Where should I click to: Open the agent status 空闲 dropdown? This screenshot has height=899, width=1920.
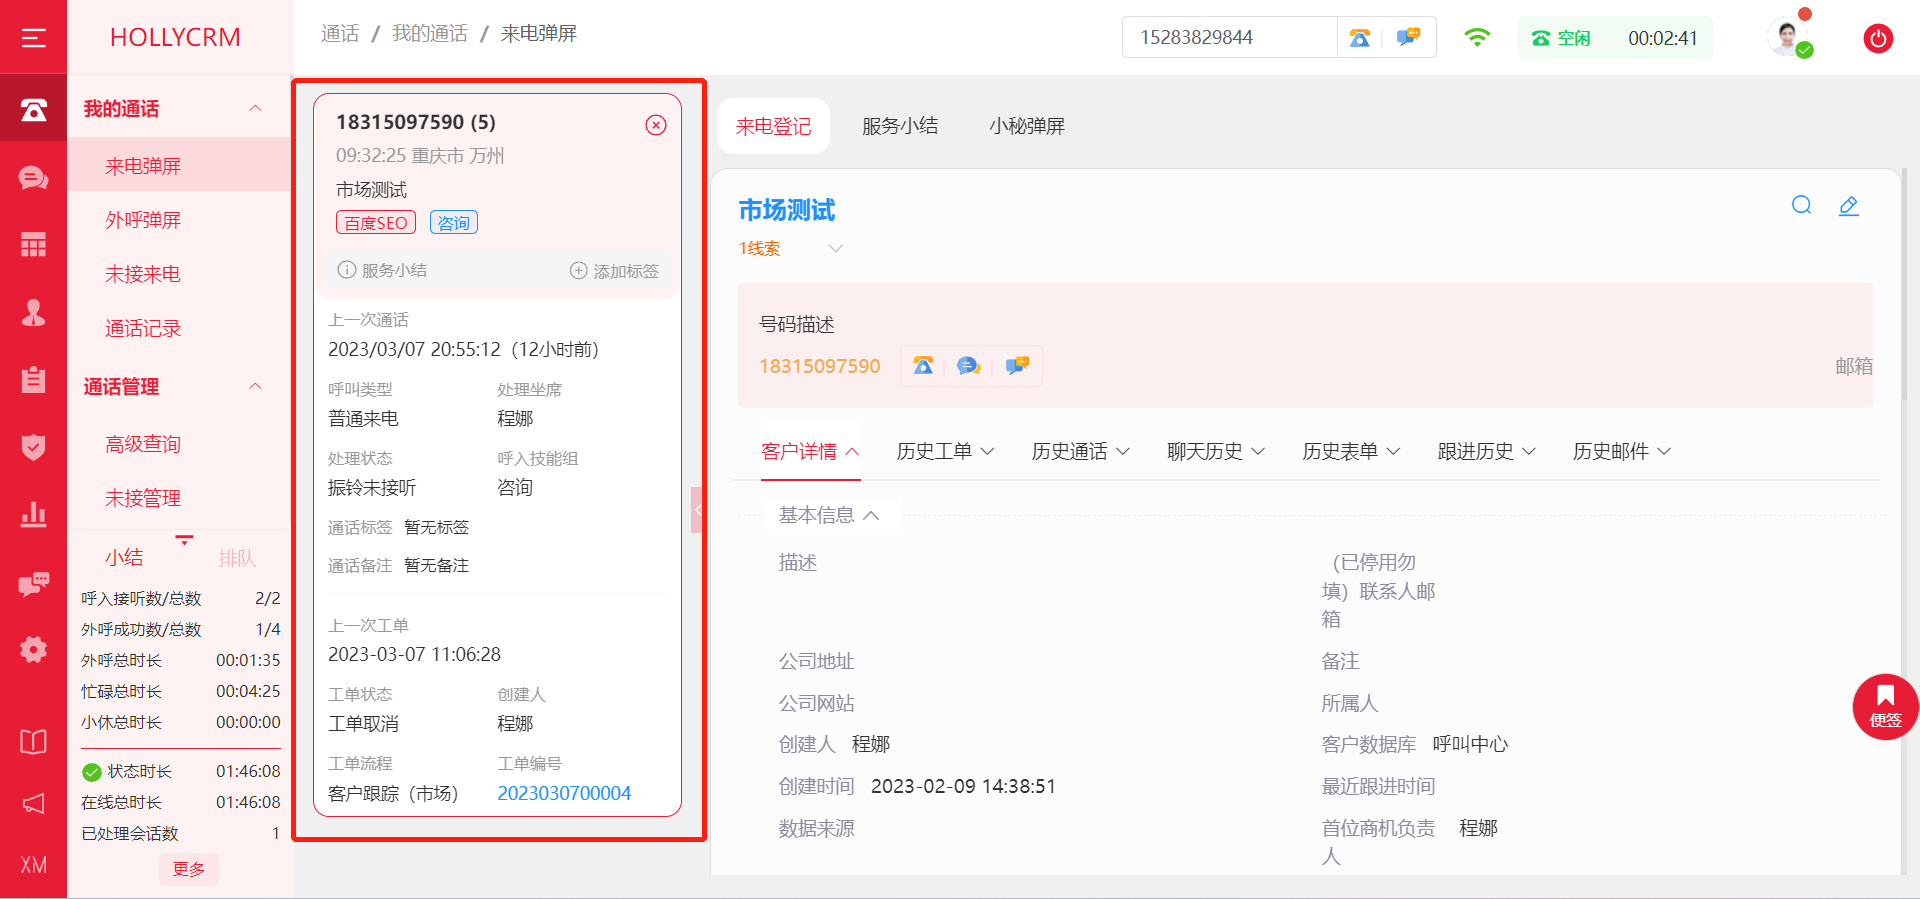(1615, 38)
